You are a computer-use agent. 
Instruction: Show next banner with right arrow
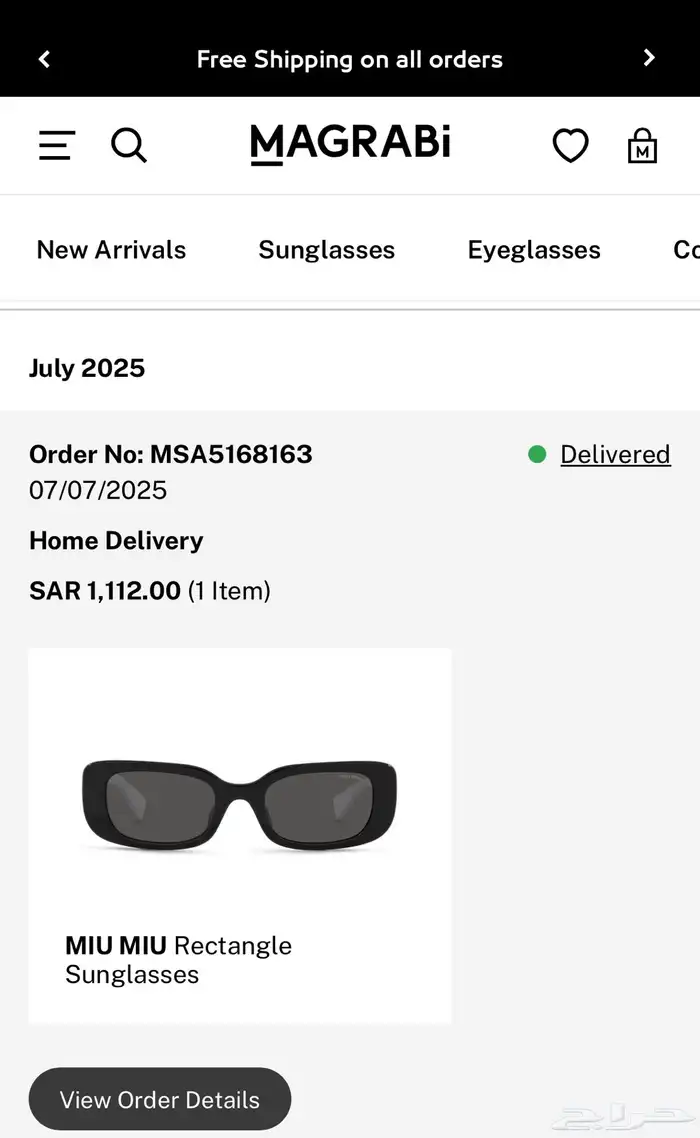click(x=649, y=58)
